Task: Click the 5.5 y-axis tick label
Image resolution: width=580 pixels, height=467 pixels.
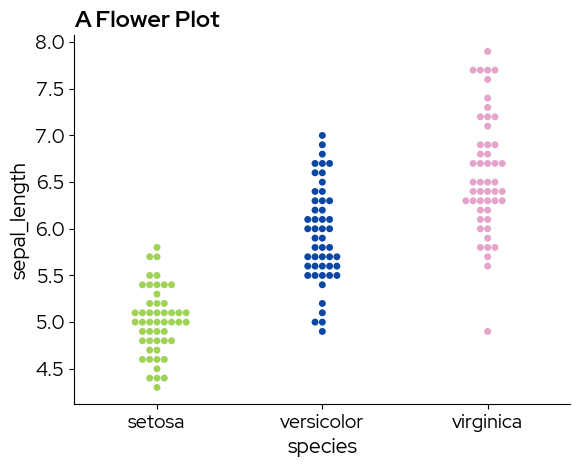Action: [51, 276]
